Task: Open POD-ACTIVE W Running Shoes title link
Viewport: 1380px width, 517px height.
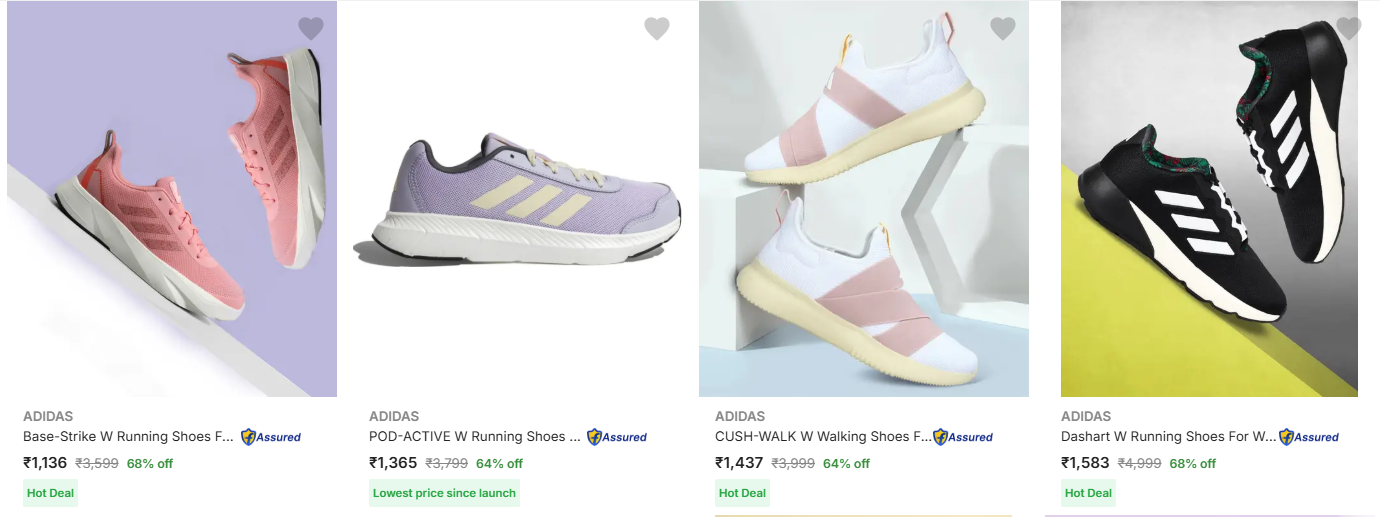Action: coord(475,437)
